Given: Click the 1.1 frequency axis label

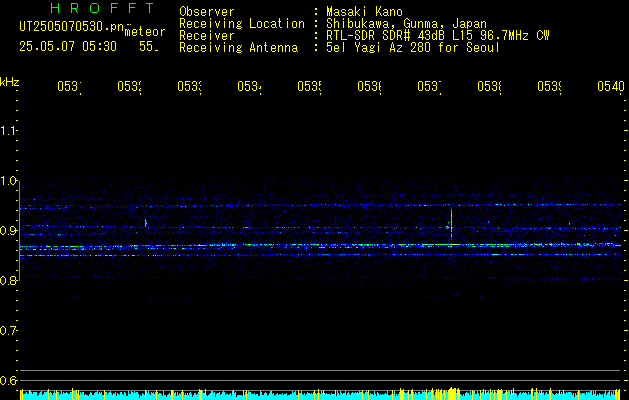Looking at the screenshot, I should pos(8,131).
